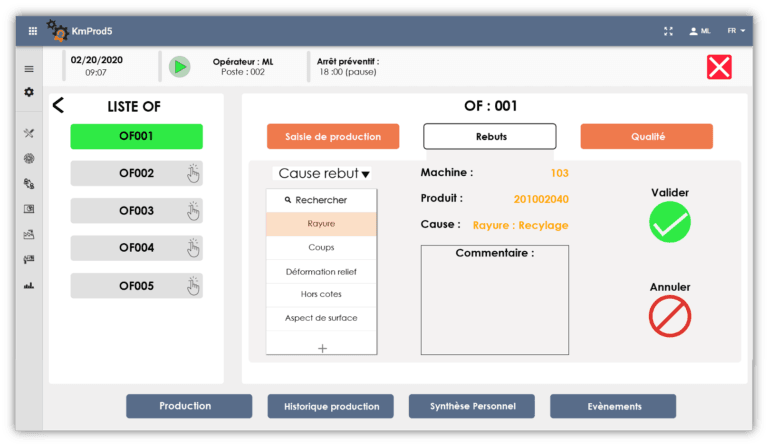Choose Aspect de surface cause option
The image size is (768, 446).
[x=321, y=318]
